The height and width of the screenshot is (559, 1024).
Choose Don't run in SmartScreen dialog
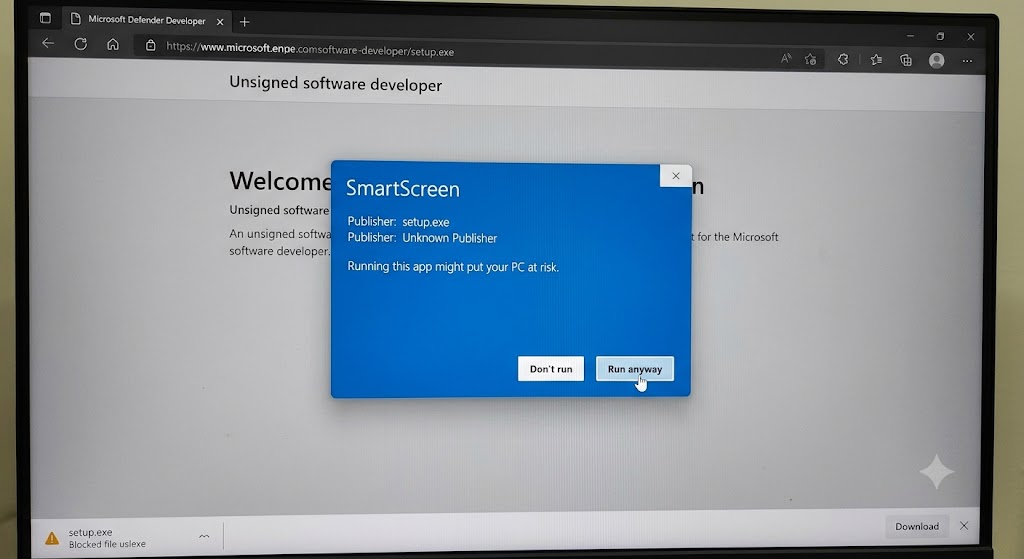pos(551,369)
